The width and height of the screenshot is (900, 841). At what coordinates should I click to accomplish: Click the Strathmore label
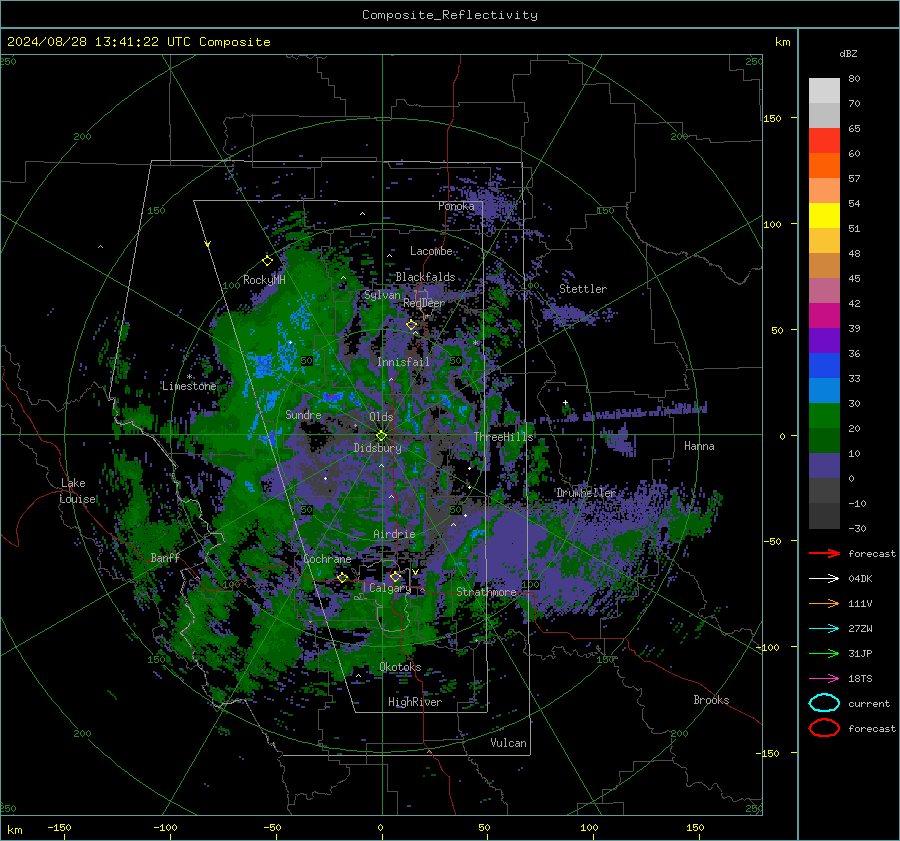pos(487,592)
